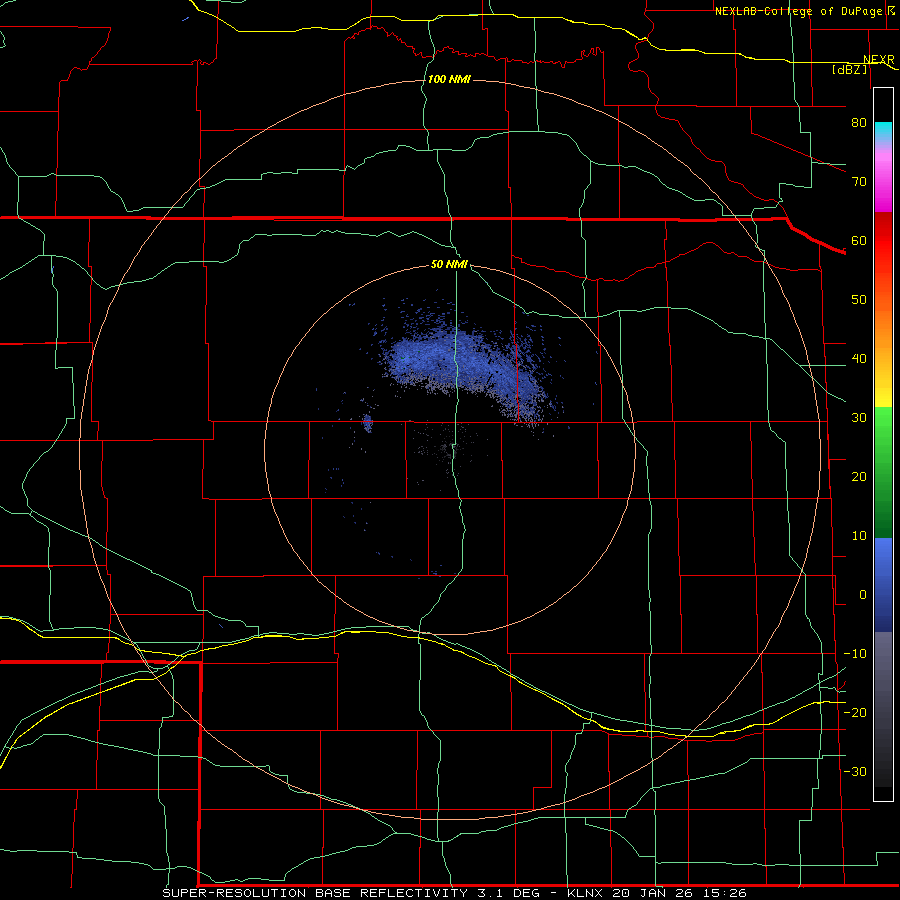Click the NEXR label above the color scale
900x900 pixels.
[878, 59]
